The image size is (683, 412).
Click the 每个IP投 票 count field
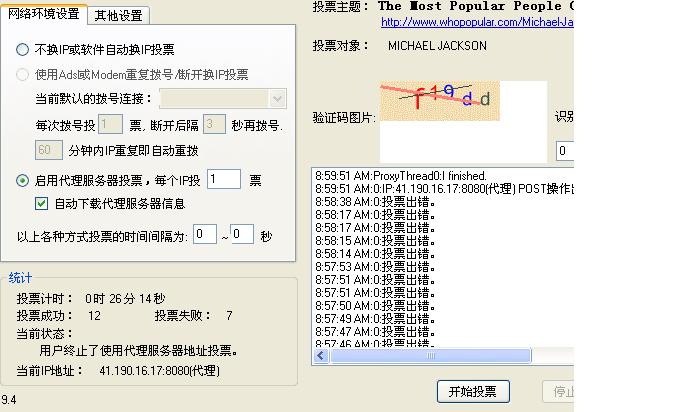(x=223, y=180)
